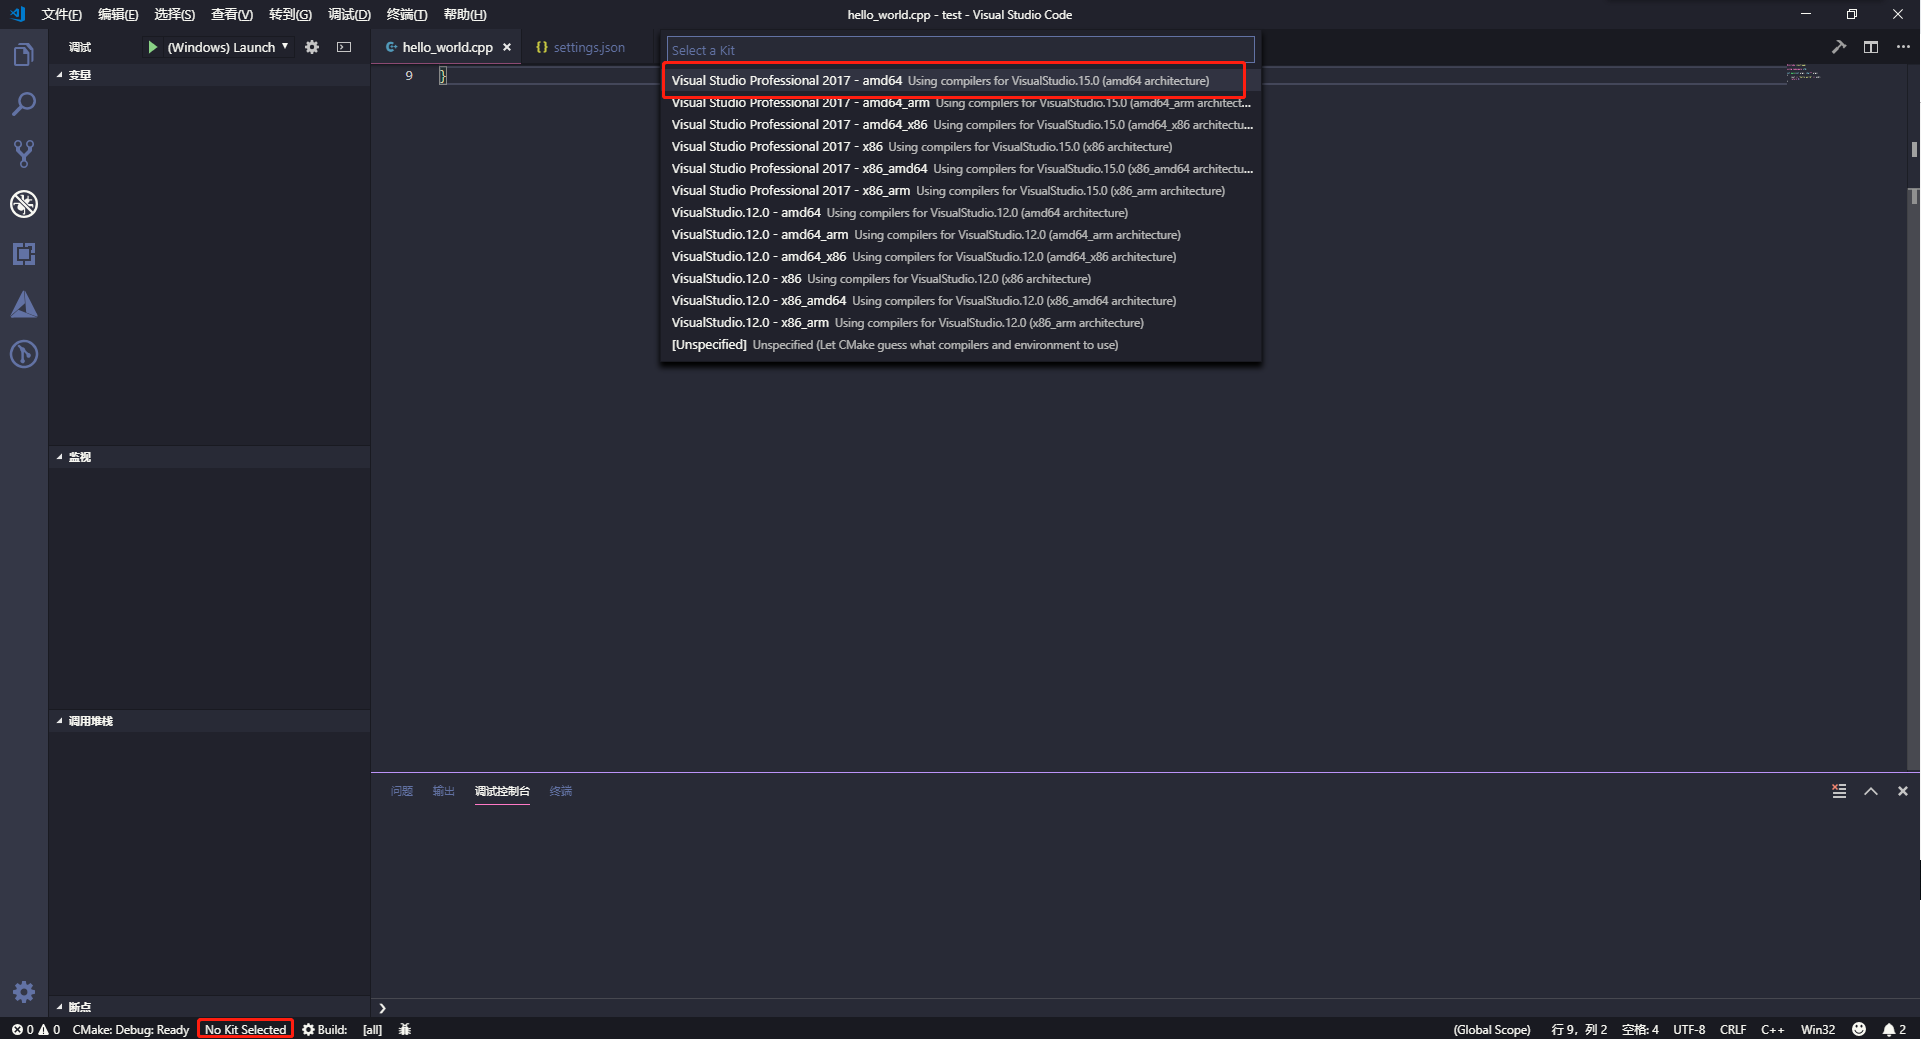Collapse the 变量 section
Screen dimensions: 1921x1039
210,75
